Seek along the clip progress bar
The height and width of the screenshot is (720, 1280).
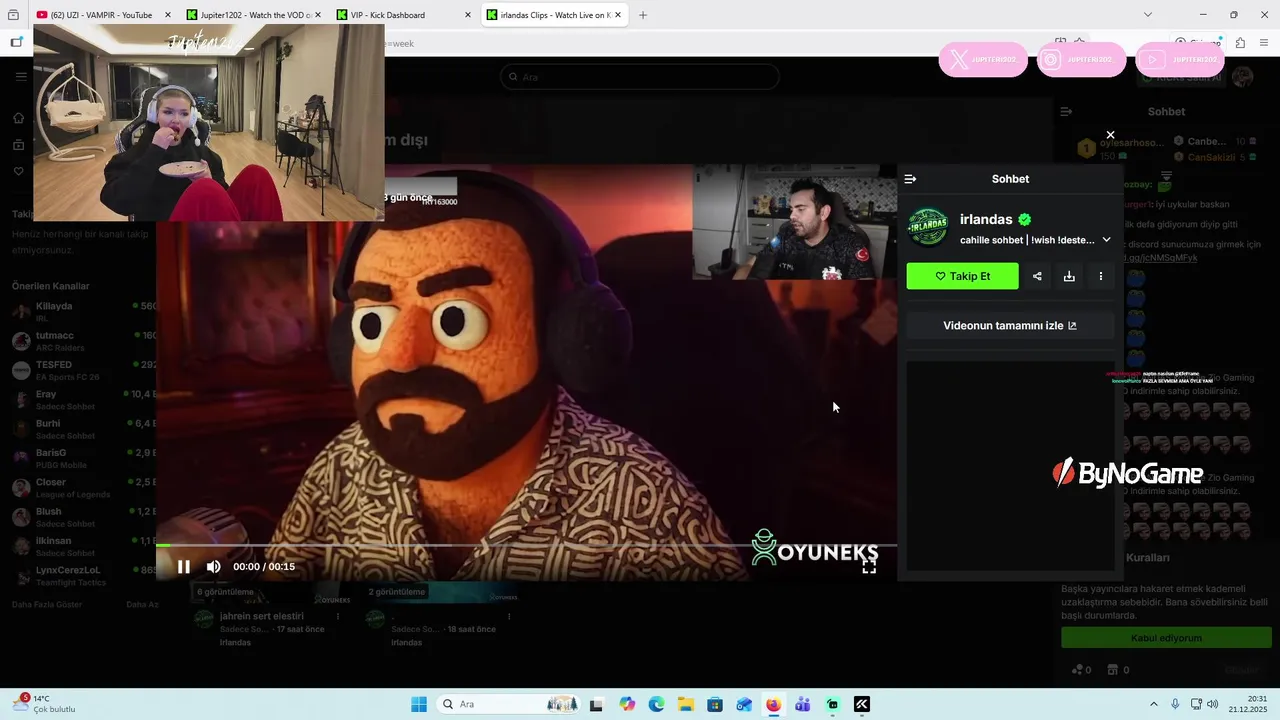coord(526,545)
